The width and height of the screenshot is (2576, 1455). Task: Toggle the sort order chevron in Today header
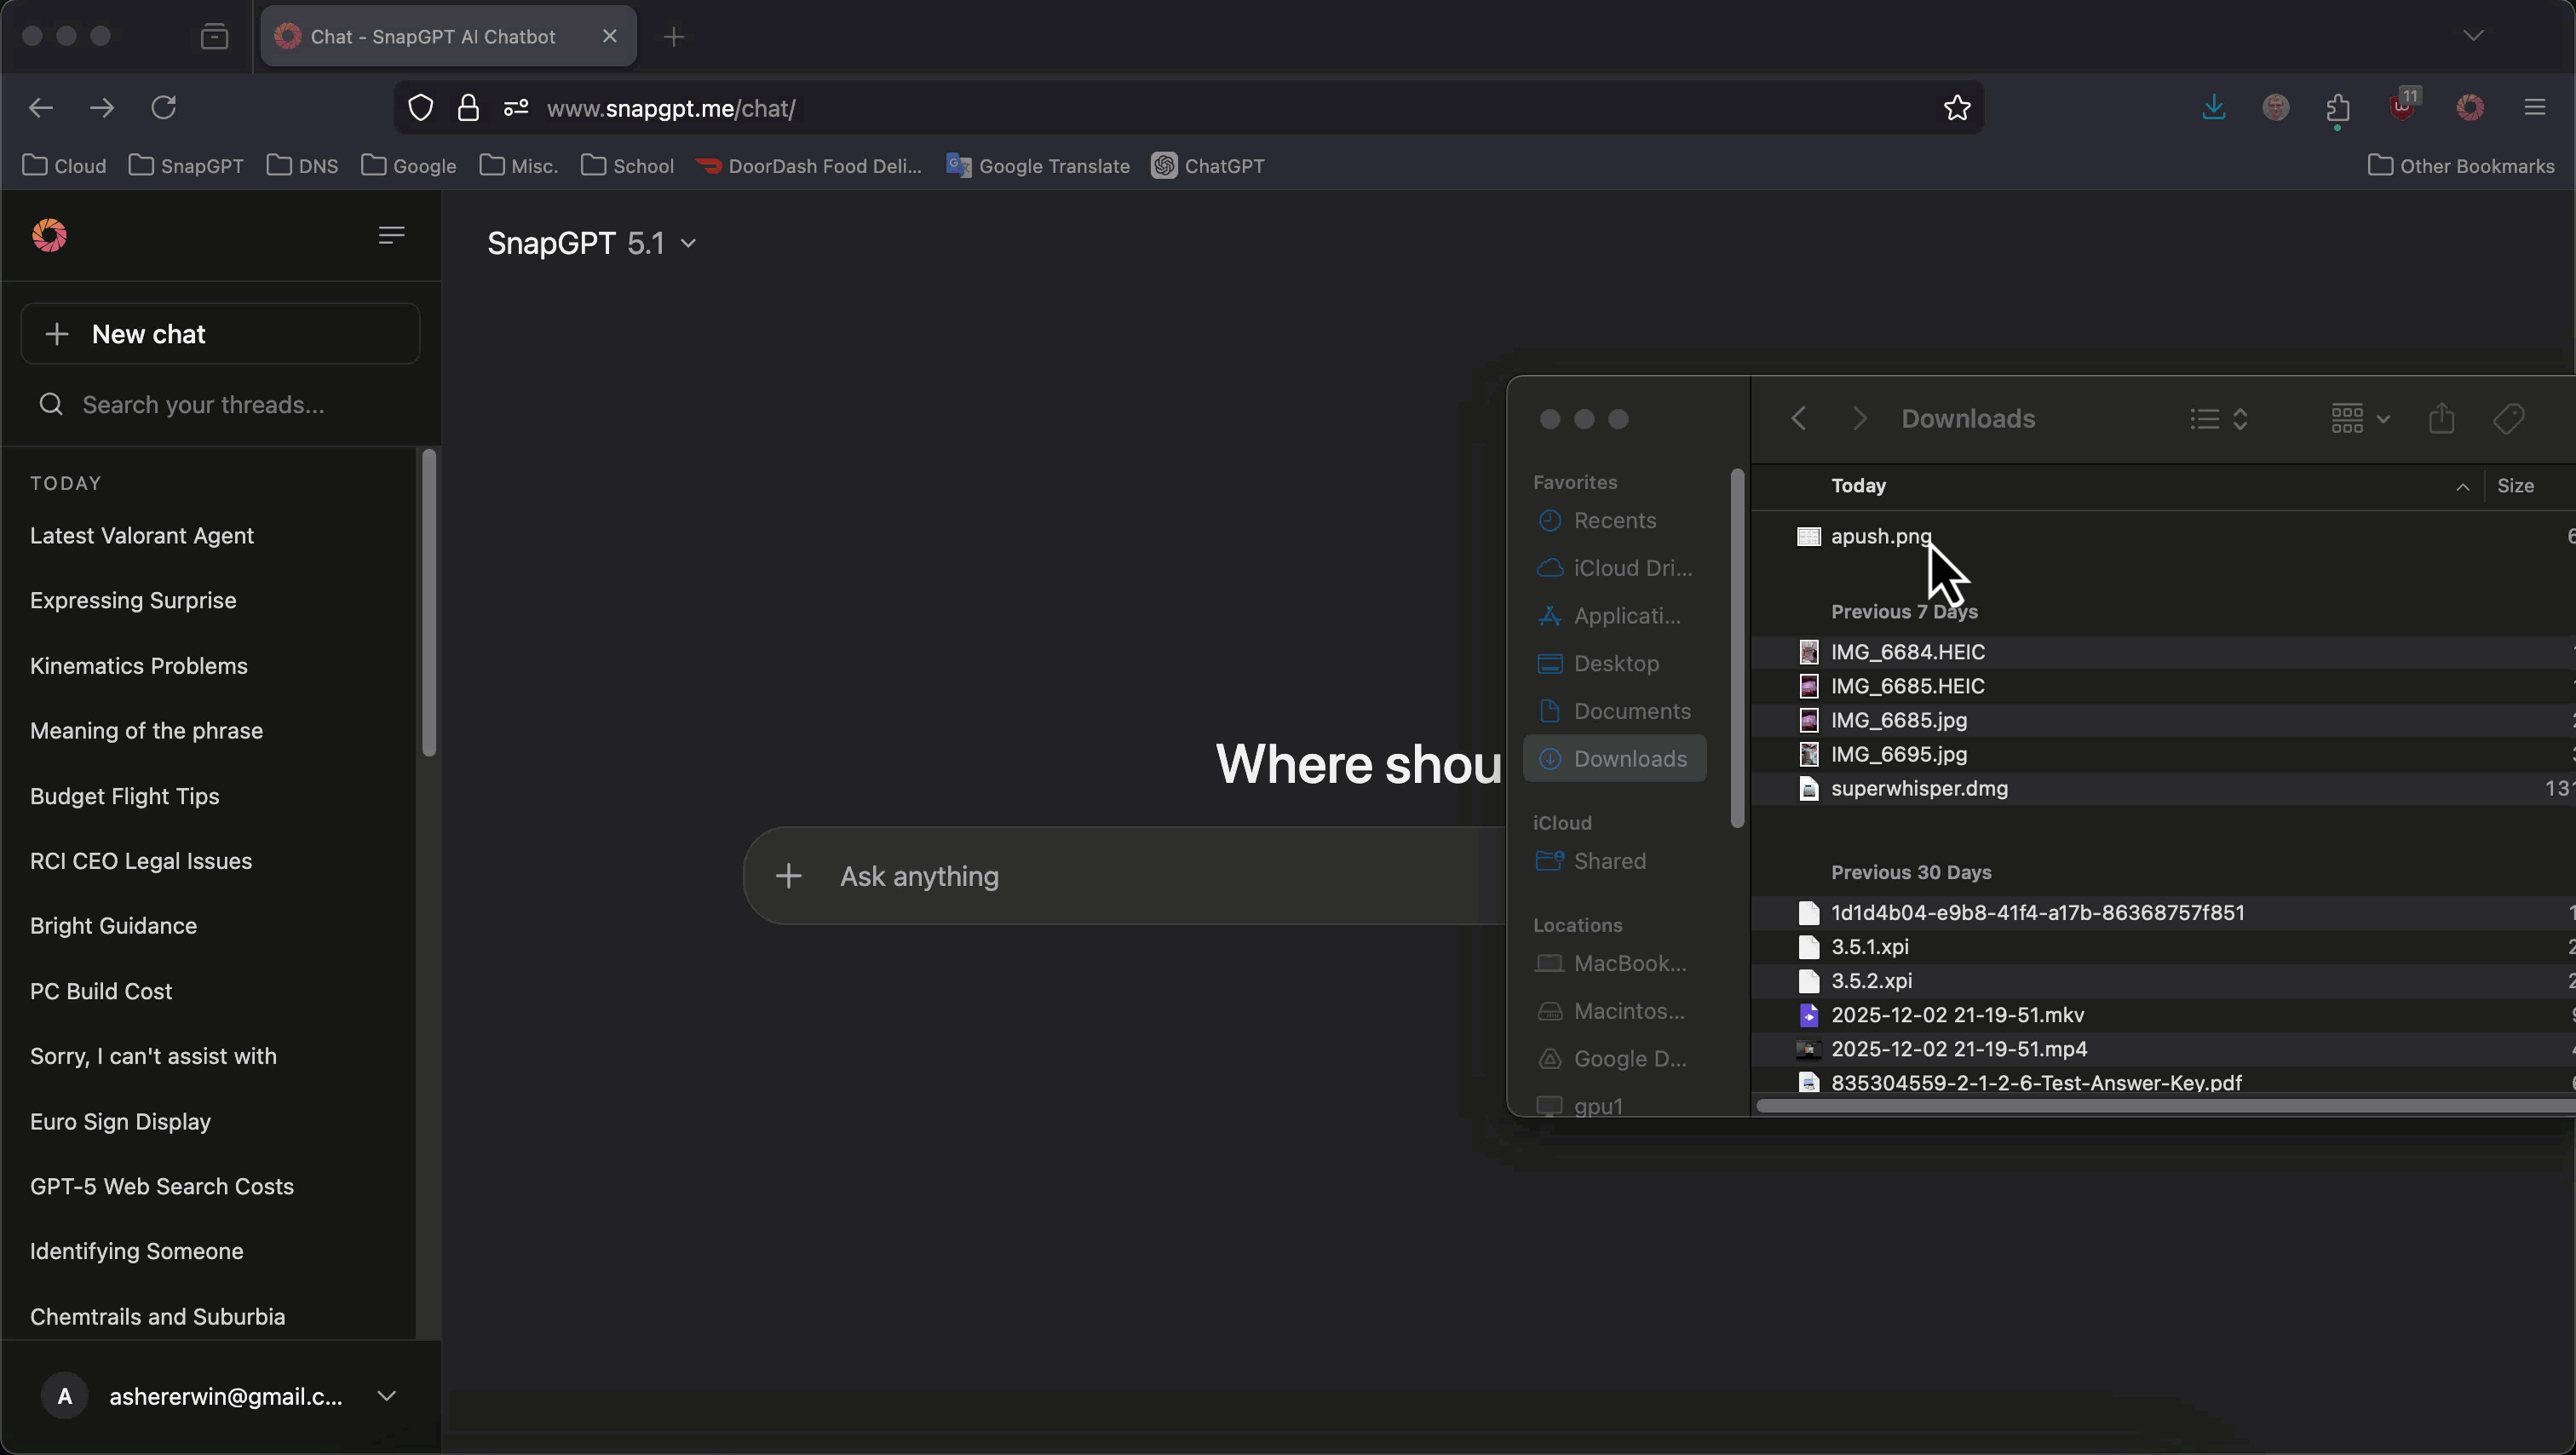click(2462, 487)
